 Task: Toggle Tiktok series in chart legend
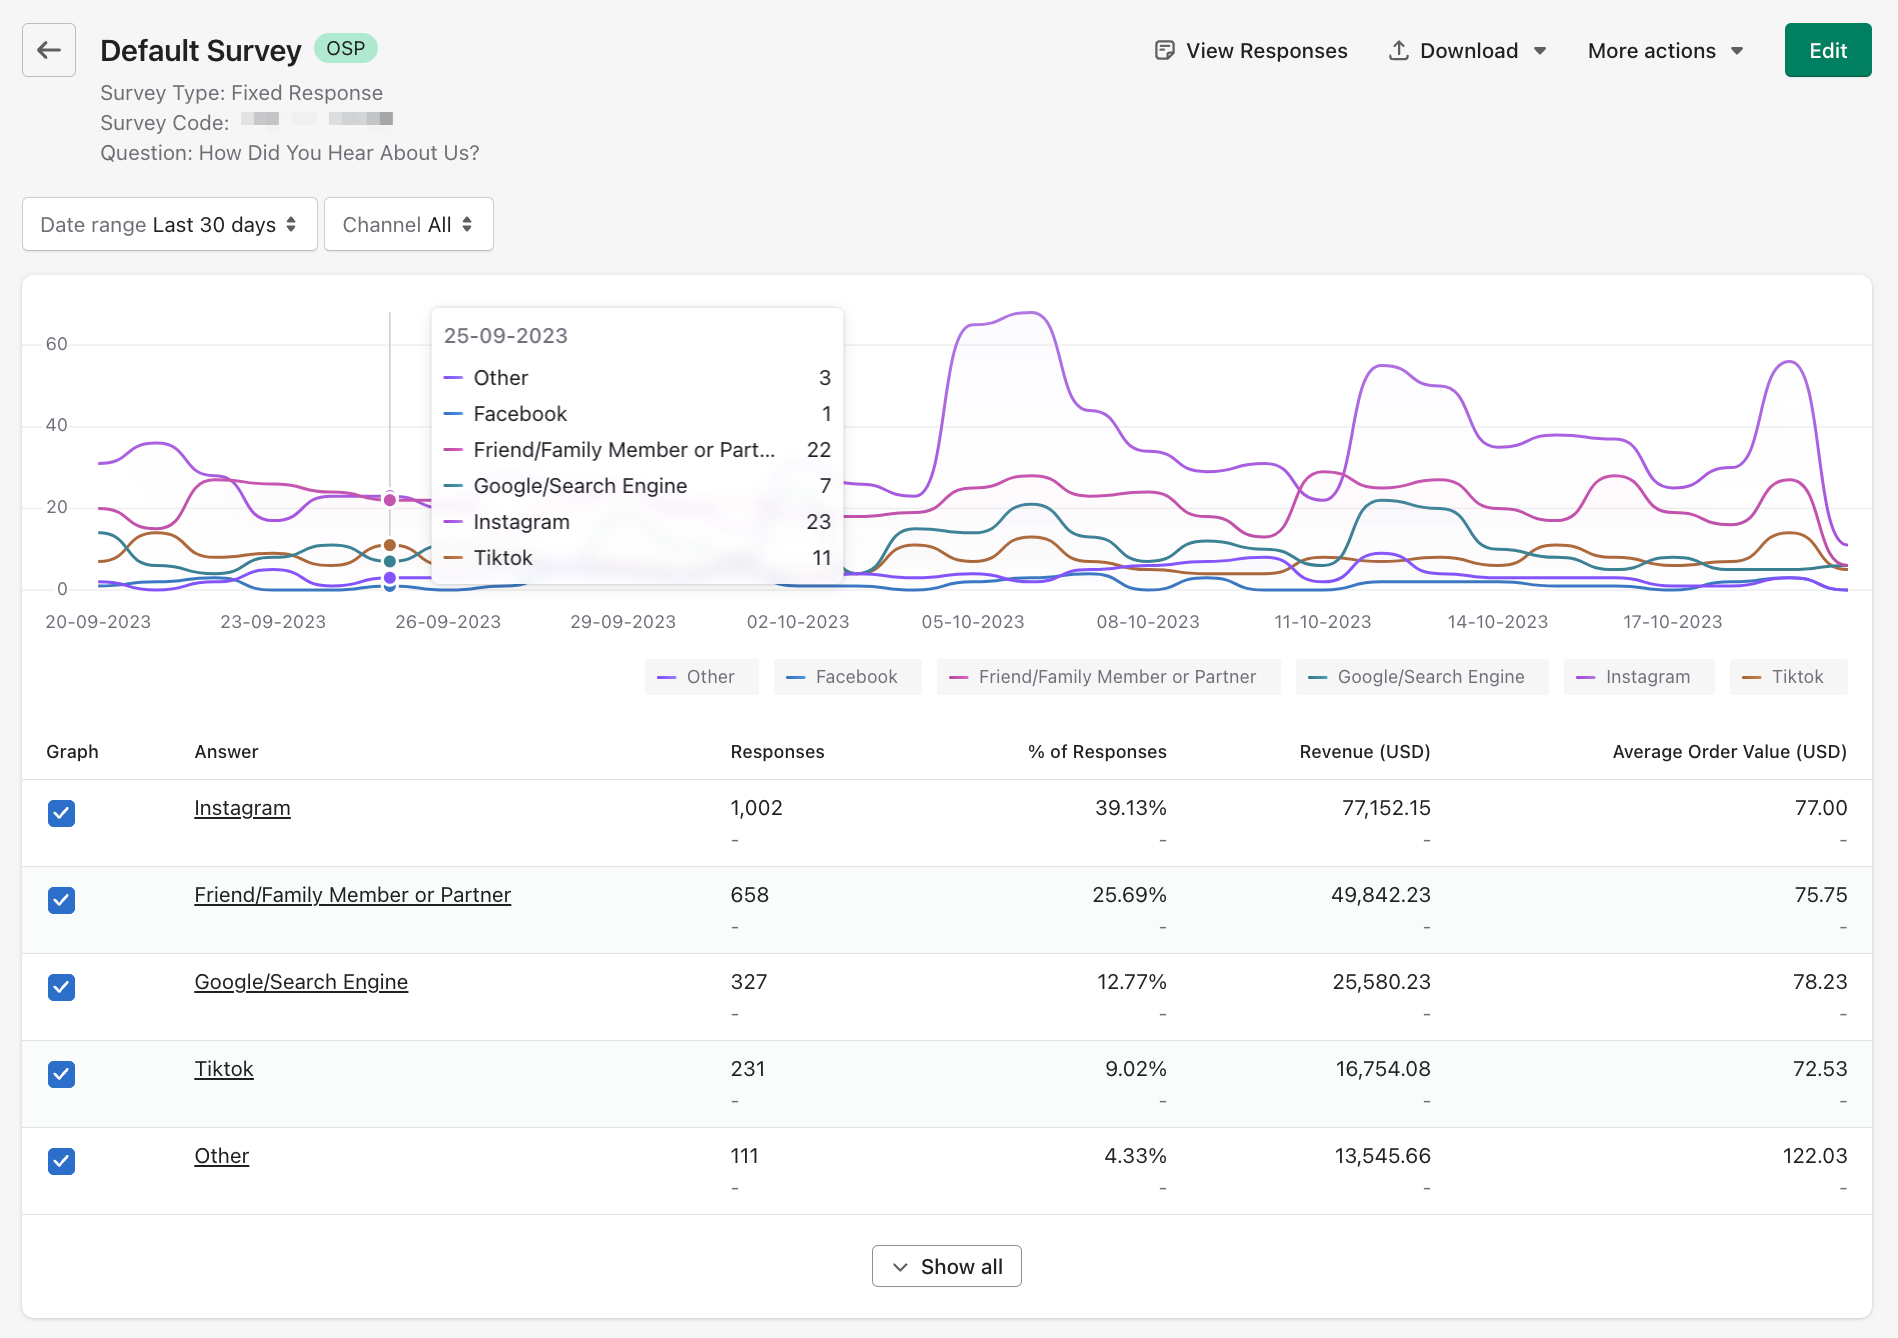[x=1787, y=677]
